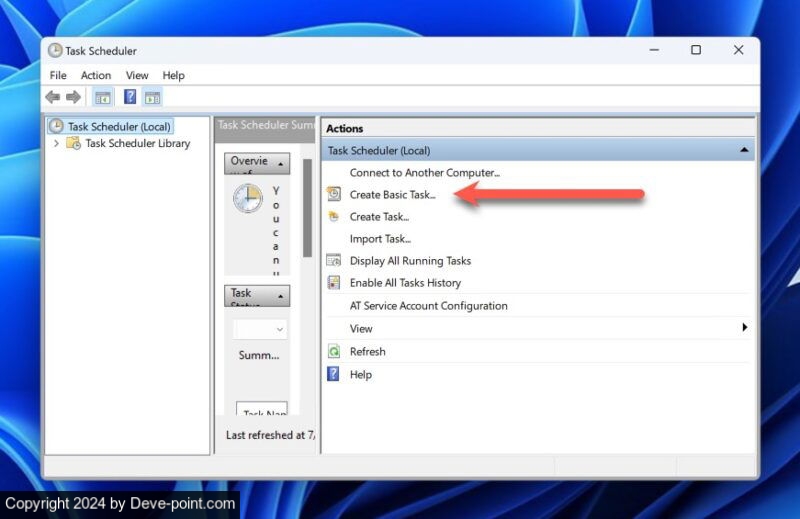
Task: Toggle the Show/Hide Console Tree toolbar icon
Action: click(102, 97)
